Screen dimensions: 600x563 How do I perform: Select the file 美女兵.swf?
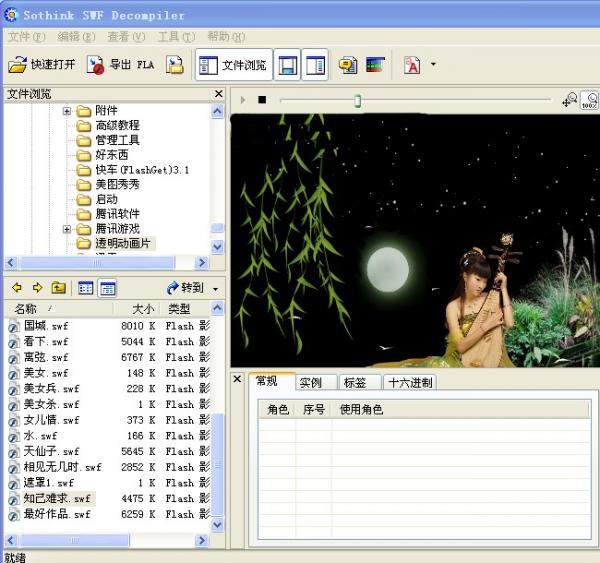point(44,389)
